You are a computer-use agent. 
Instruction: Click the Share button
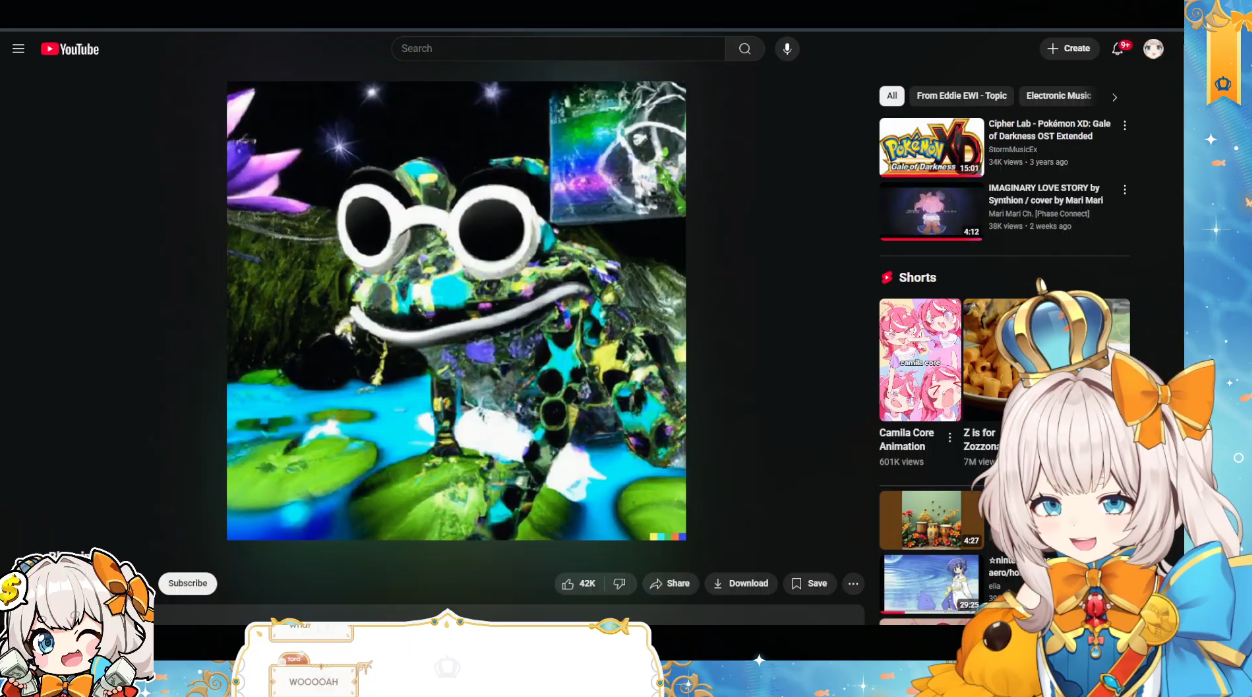[669, 584]
